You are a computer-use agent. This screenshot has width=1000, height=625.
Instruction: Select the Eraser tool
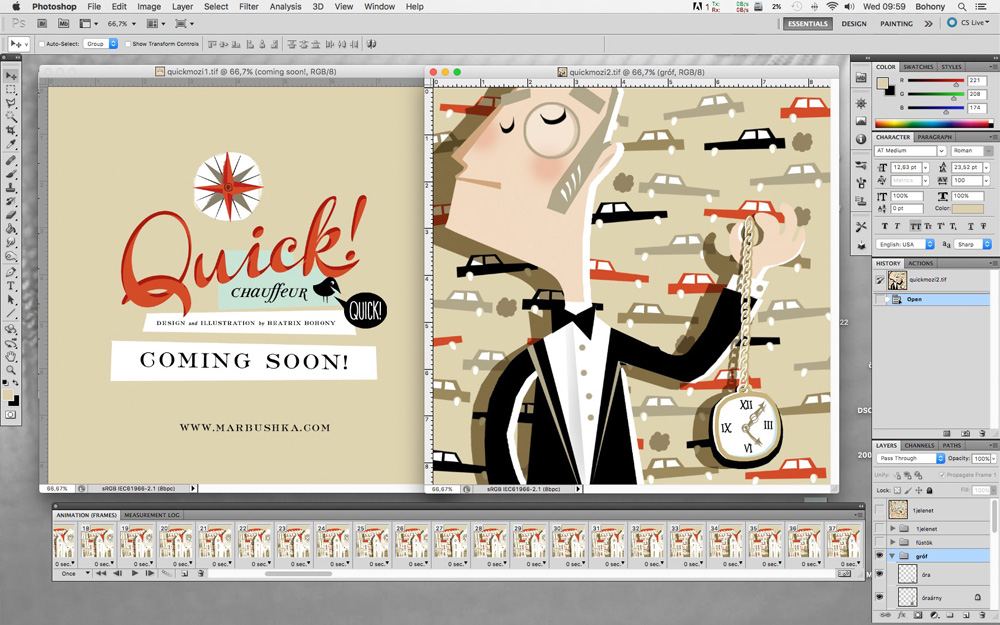tap(11, 214)
